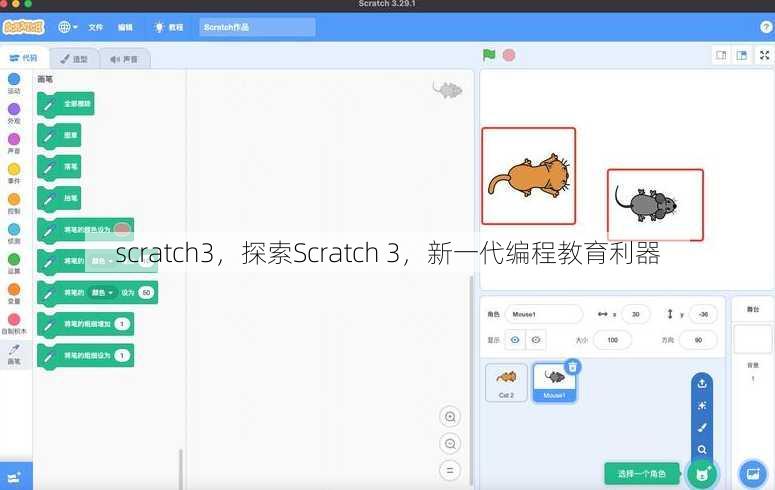Image resolution: width=775 pixels, height=490 pixels.
Task: Click the sprite size field showing 100
Action: [x=613, y=340]
